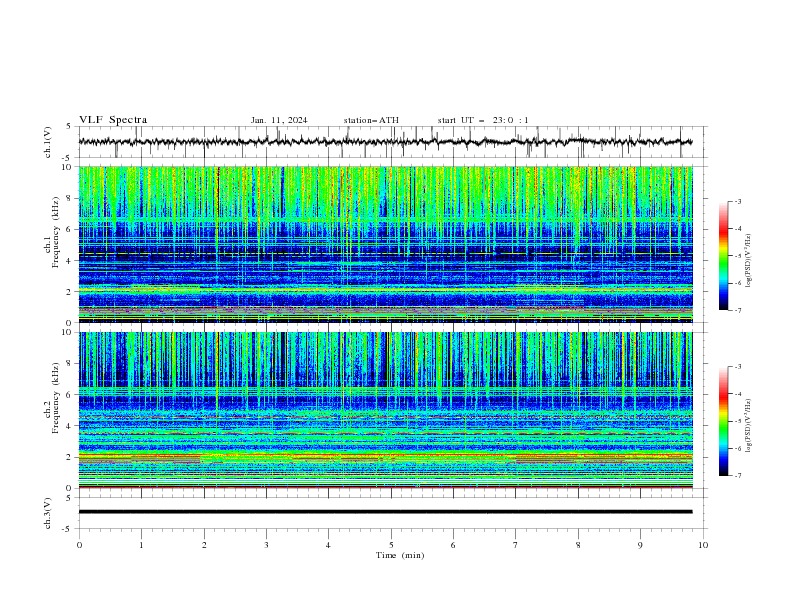Click the "VLF Spectra" title text
792x612 pixels.
(113, 120)
